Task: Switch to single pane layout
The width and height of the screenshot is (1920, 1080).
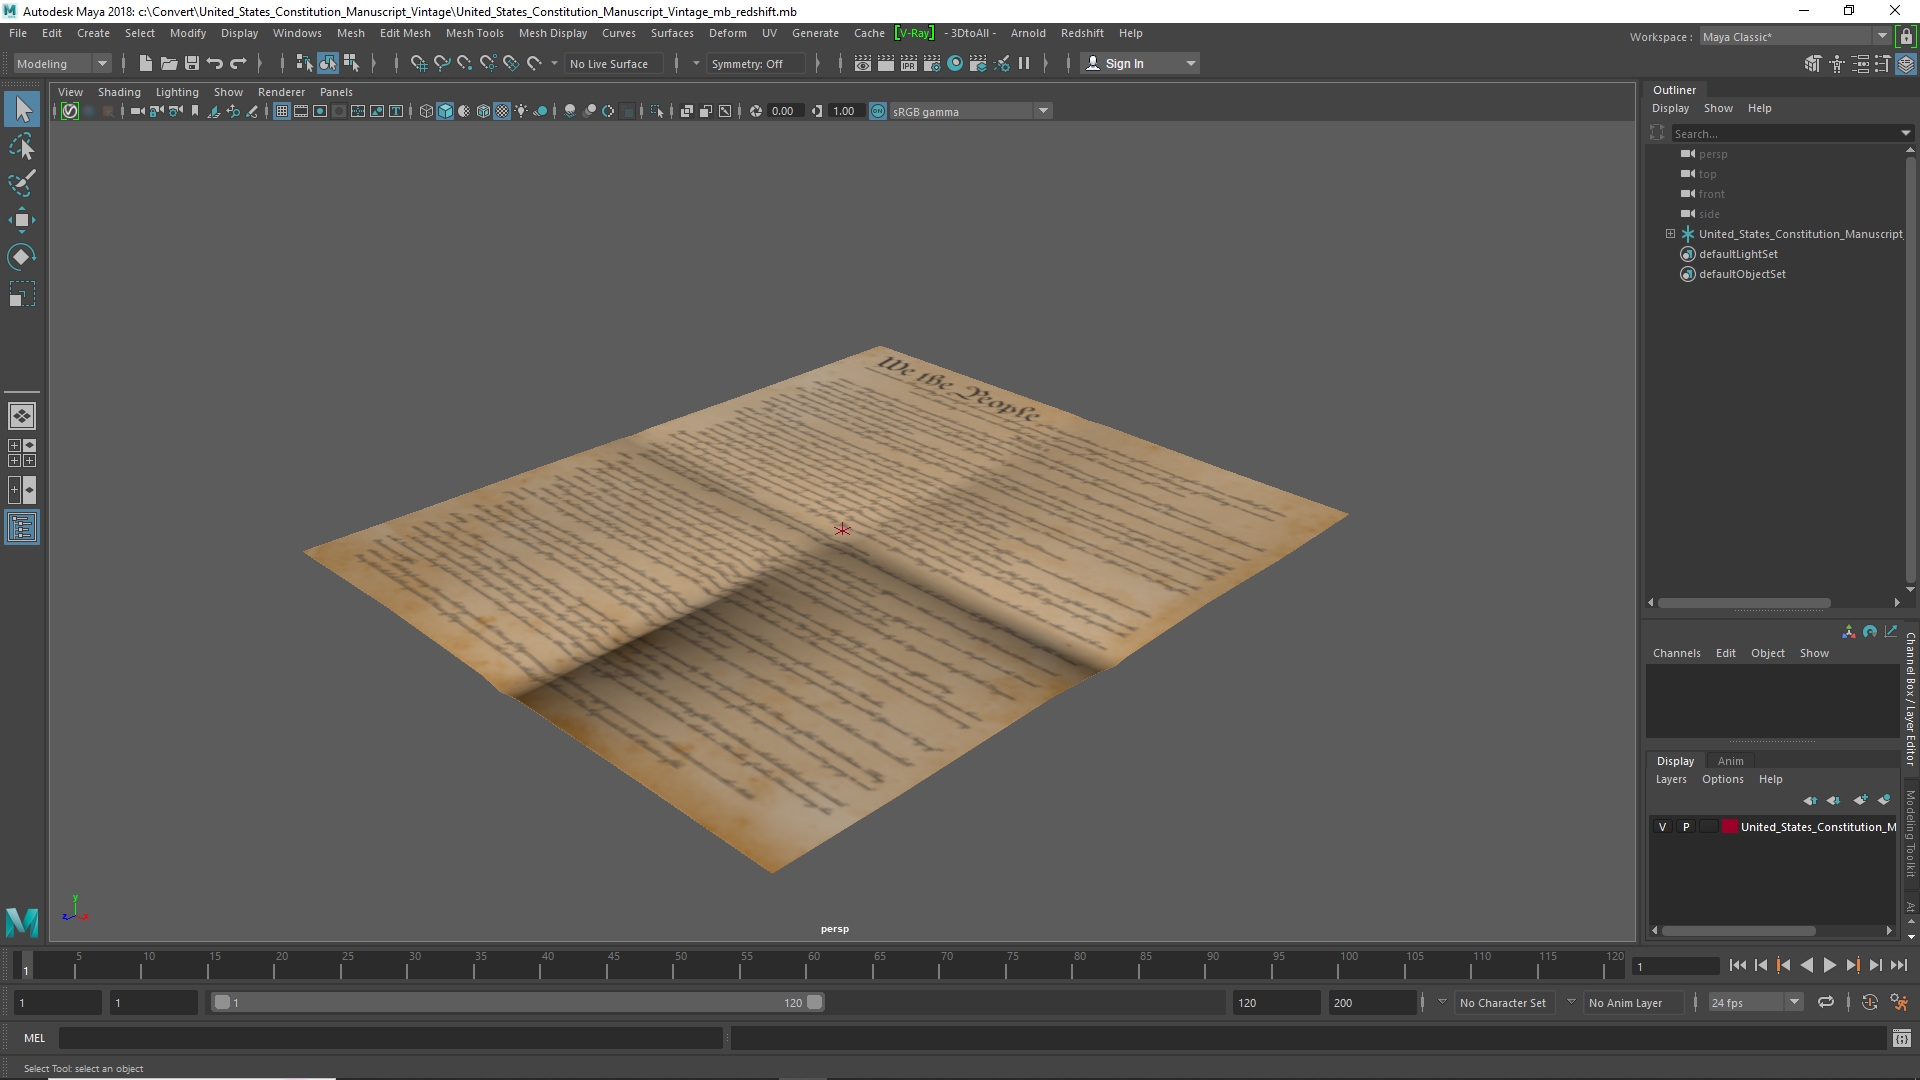Action: 22,416
